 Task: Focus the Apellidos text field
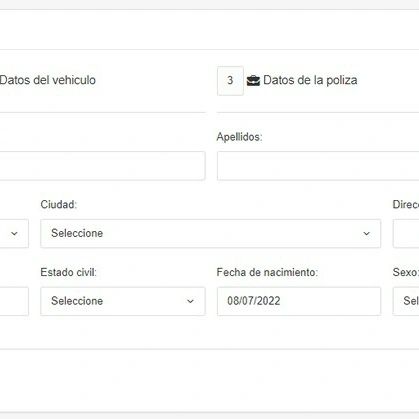pyautogui.click(x=318, y=166)
